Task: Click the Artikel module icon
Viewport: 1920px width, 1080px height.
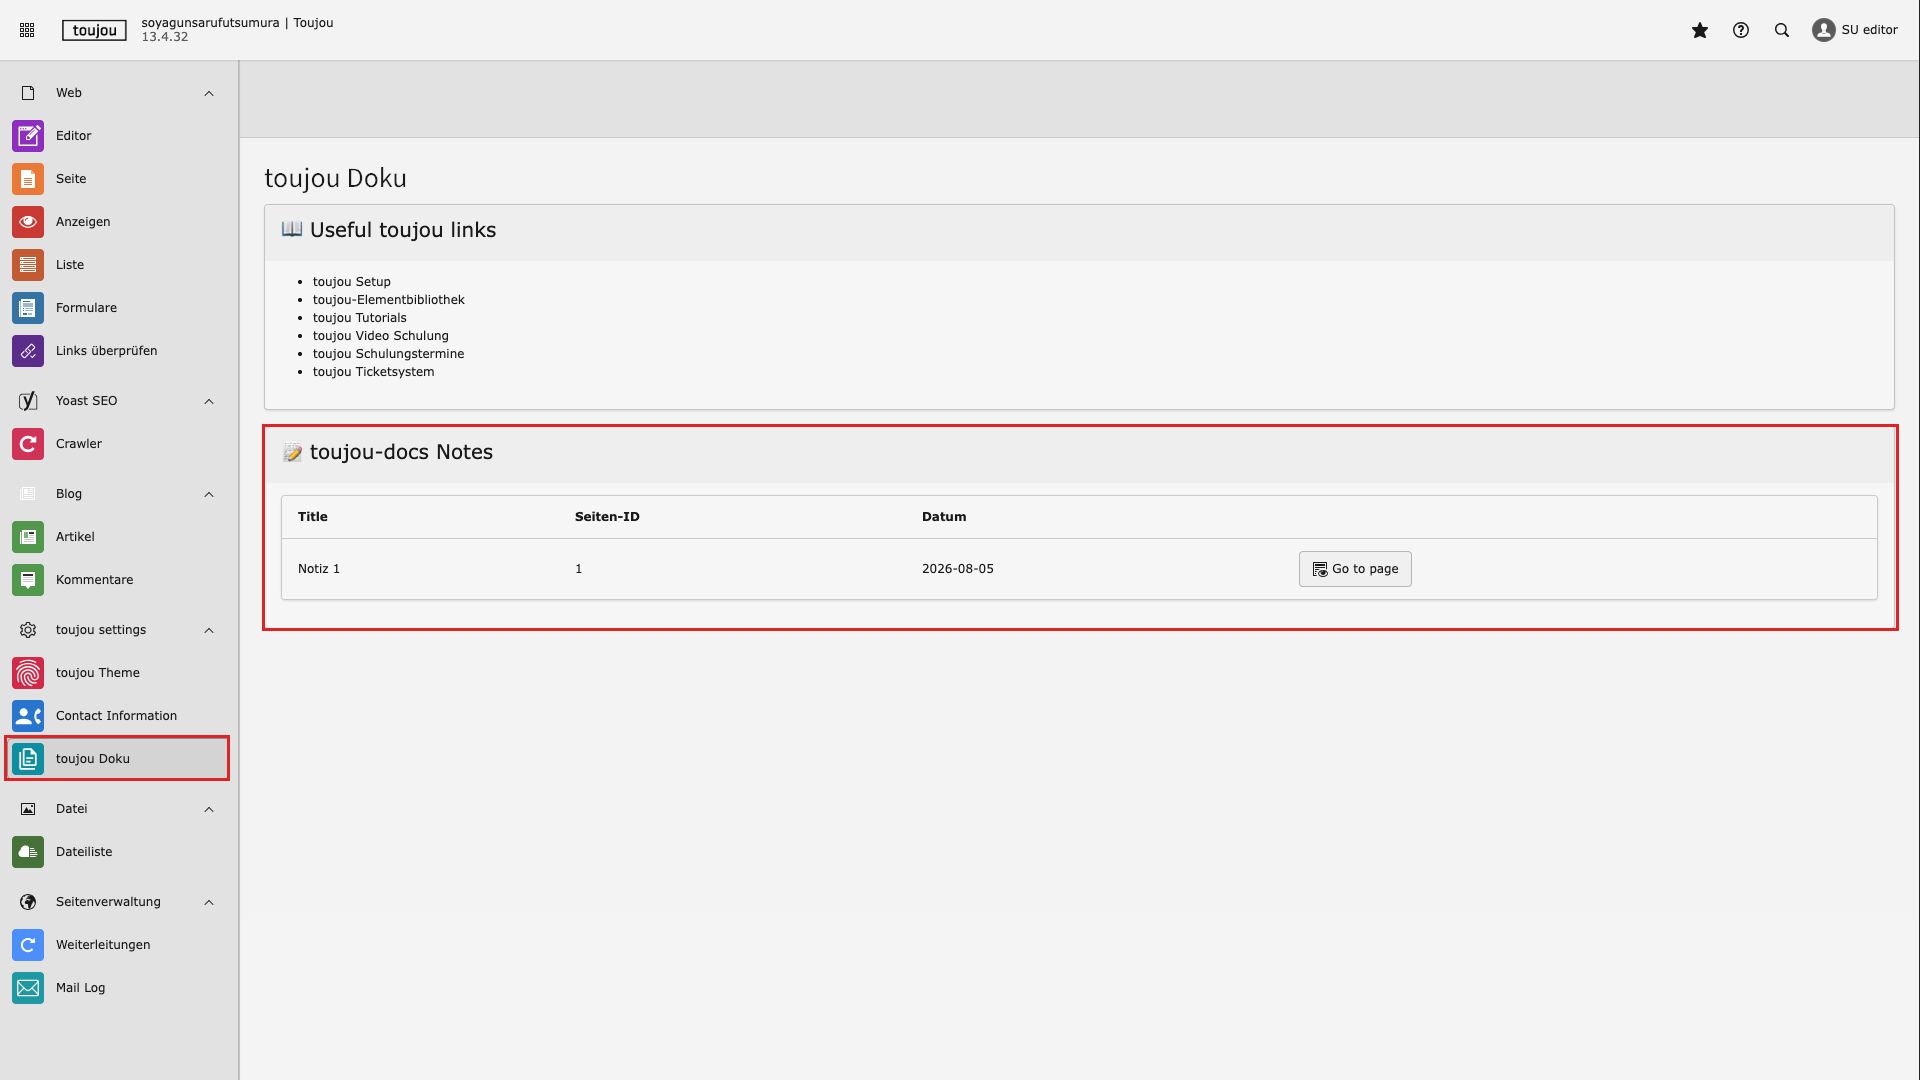Action: (28, 537)
